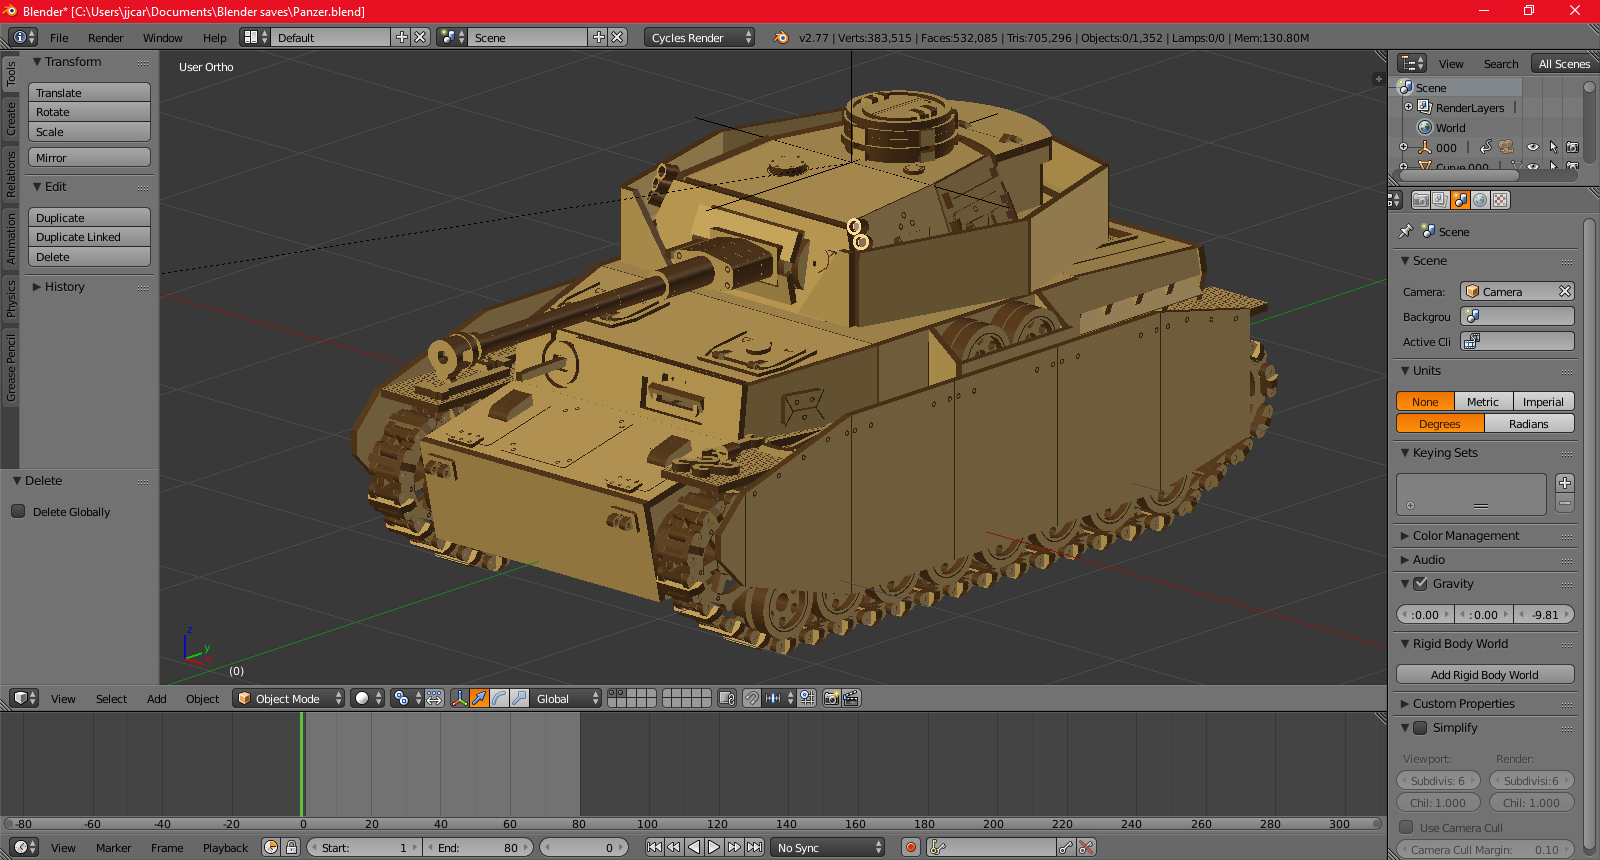The width and height of the screenshot is (1600, 860).
Task: Open the Cycles Render engine dropdown
Action: click(699, 37)
